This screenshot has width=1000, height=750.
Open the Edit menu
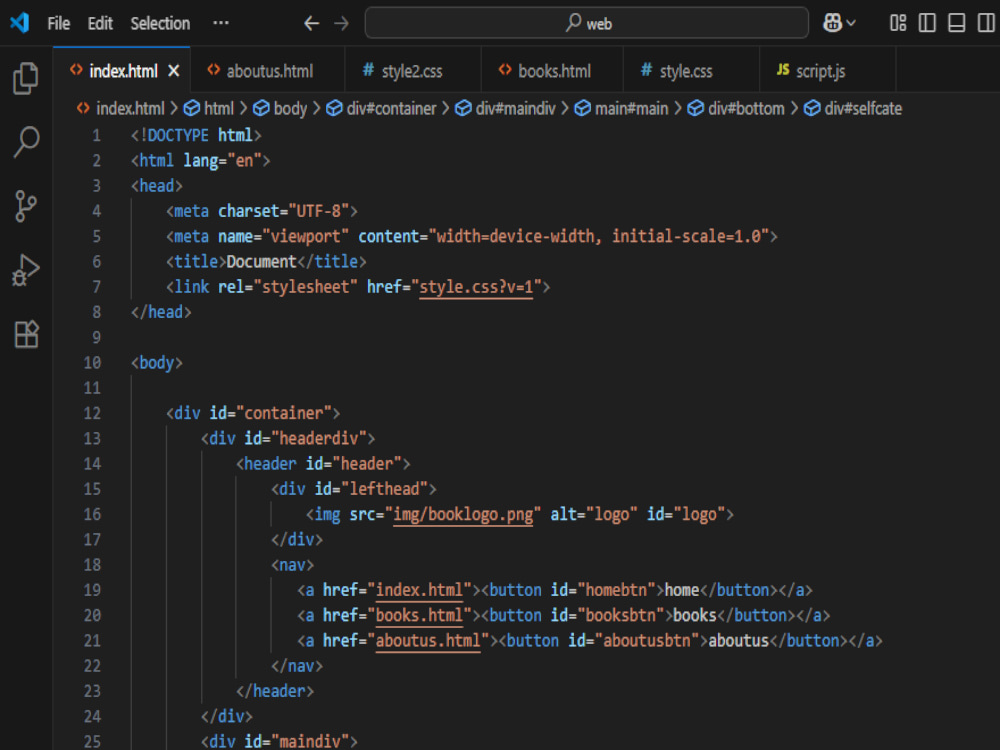point(100,24)
